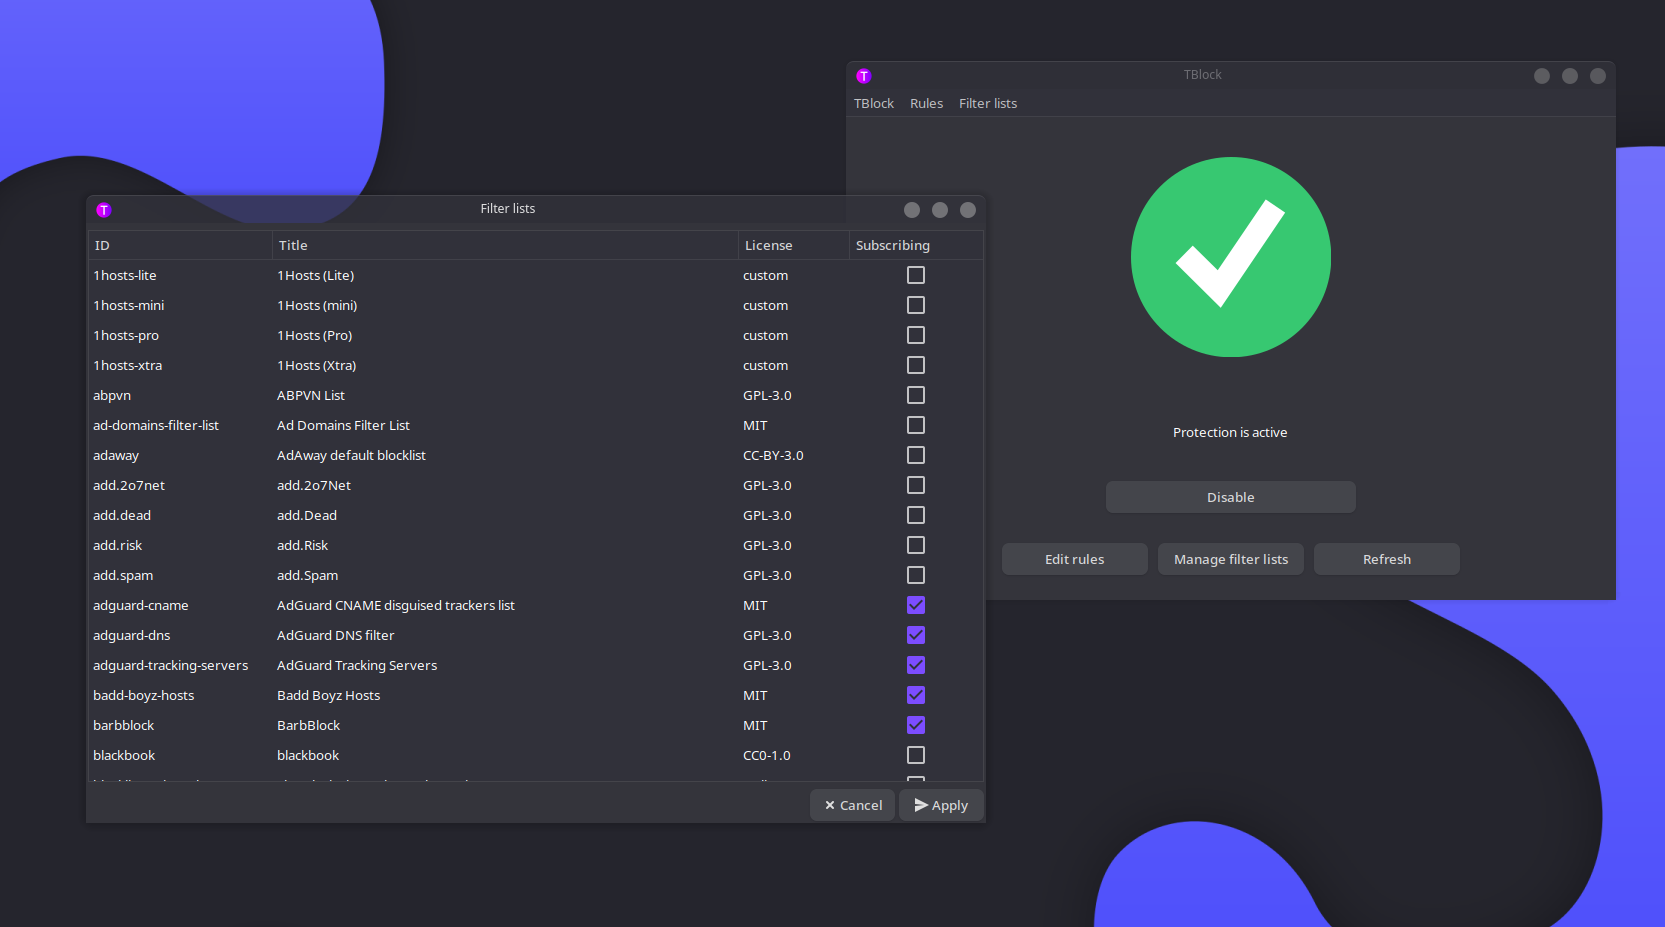Uncheck Badd Boyz Hosts subscription
Image resolution: width=1665 pixels, height=927 pixels.
pos(915,695)
